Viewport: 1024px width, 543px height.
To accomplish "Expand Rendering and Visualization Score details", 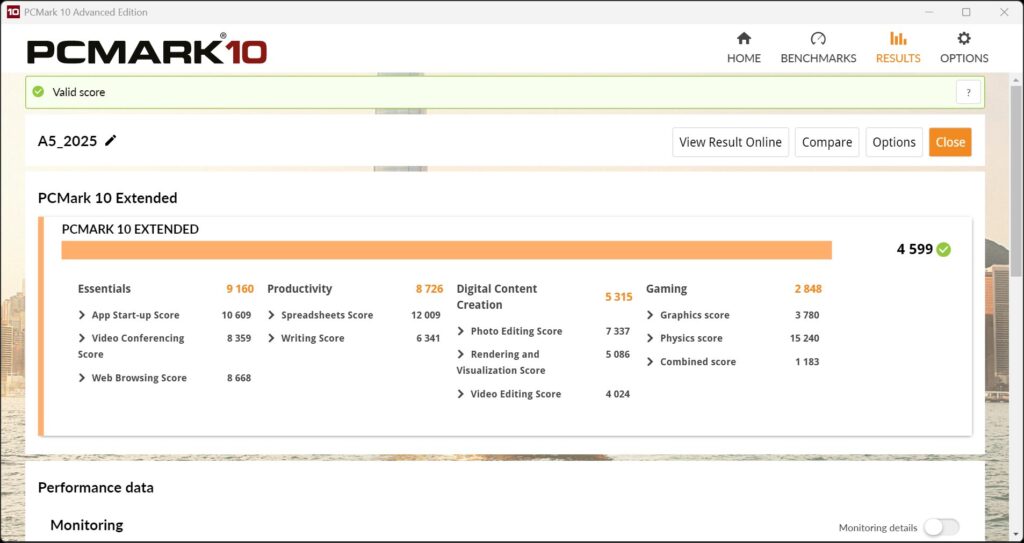I will [460, 354].
